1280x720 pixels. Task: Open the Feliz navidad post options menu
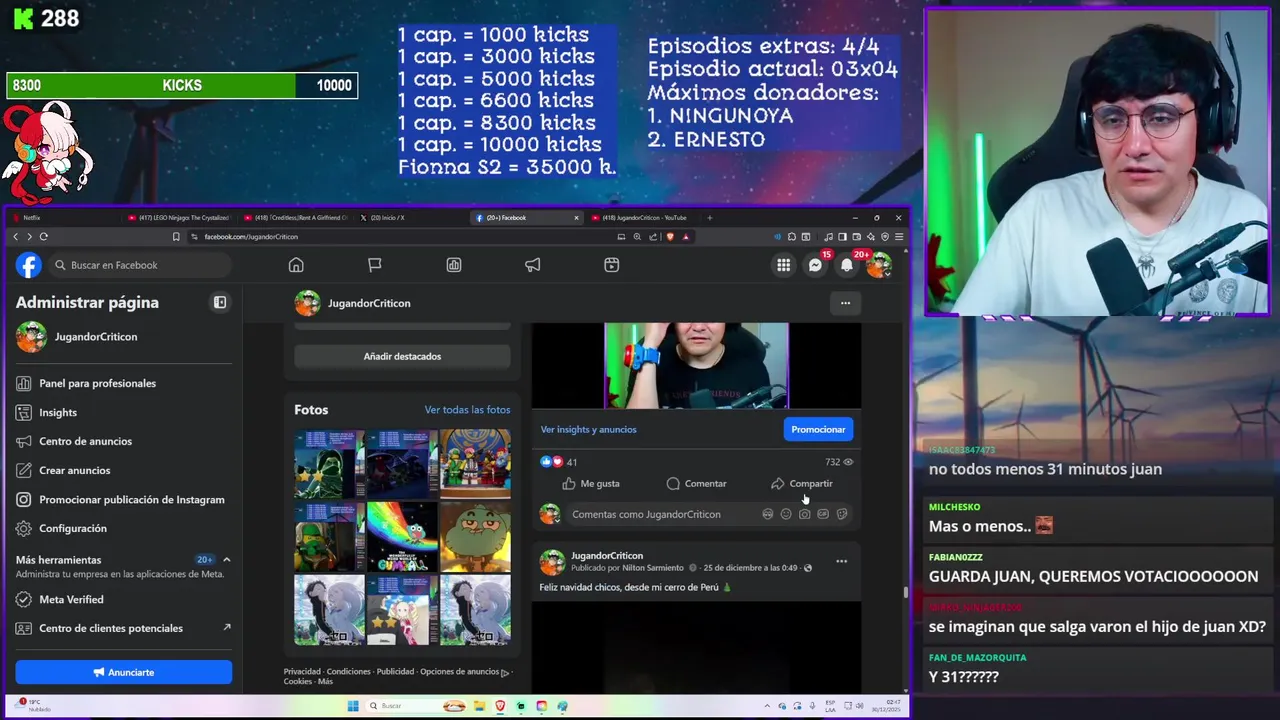tap(841, 561)
